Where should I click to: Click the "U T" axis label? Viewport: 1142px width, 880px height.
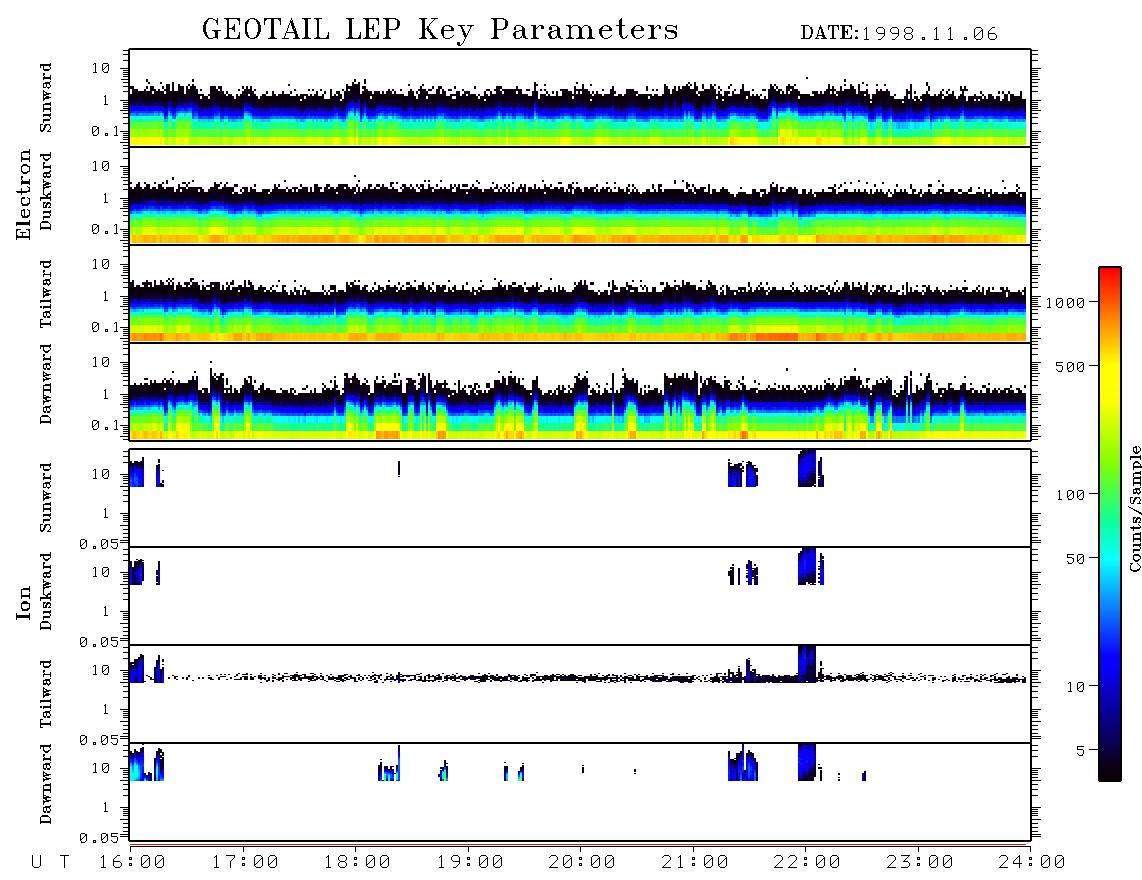pyautogui.click(x=50, y=862)
